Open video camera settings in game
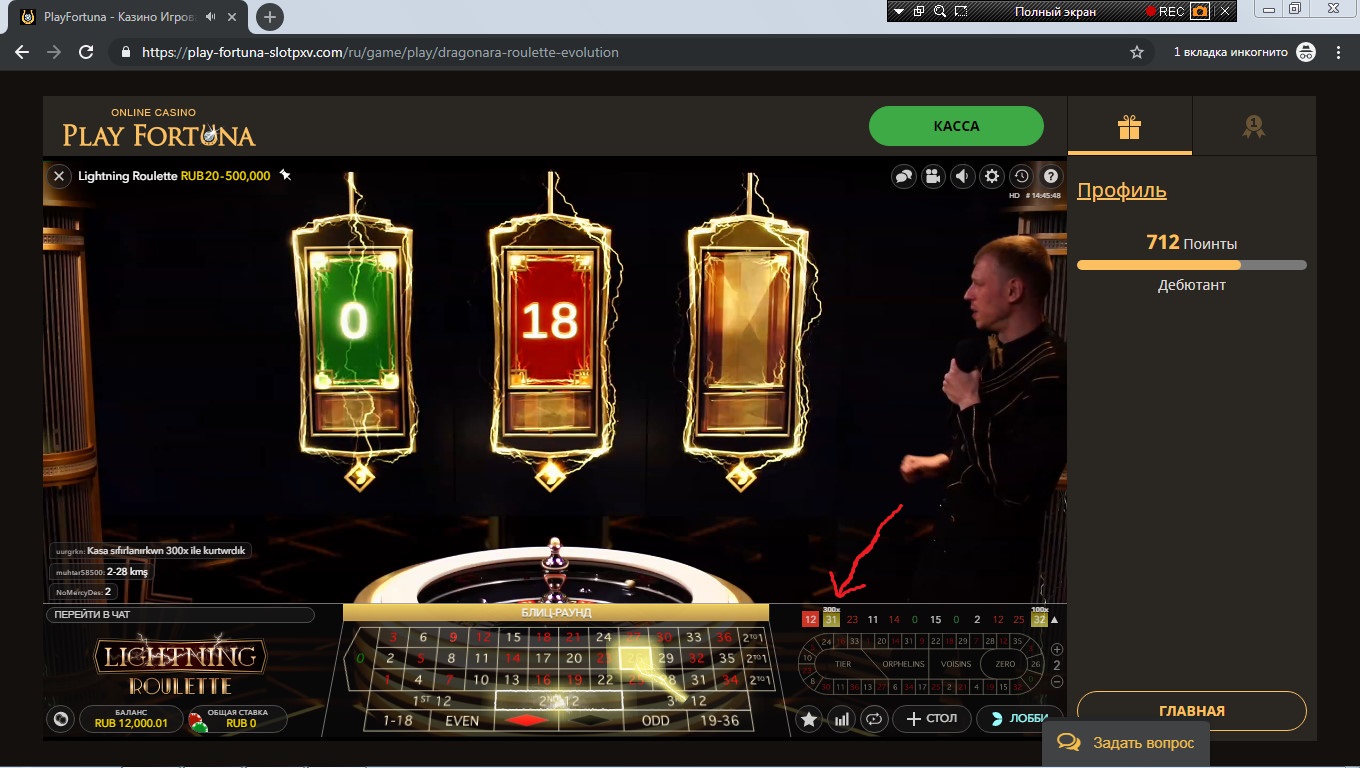Screen dimensions: 1360x768 click(x=933, y=176)
